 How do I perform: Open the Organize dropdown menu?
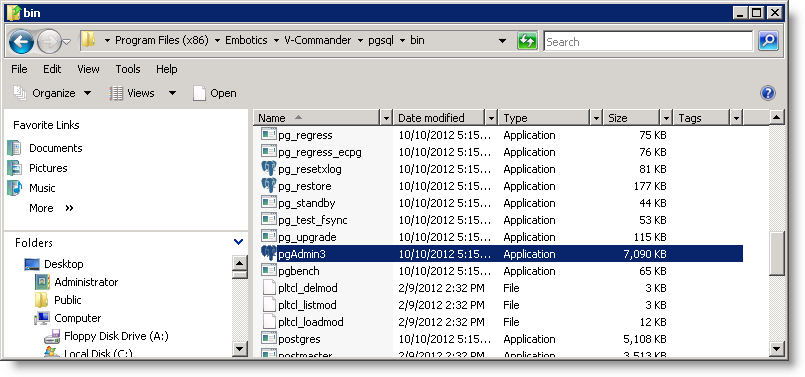tap(52, 93)
